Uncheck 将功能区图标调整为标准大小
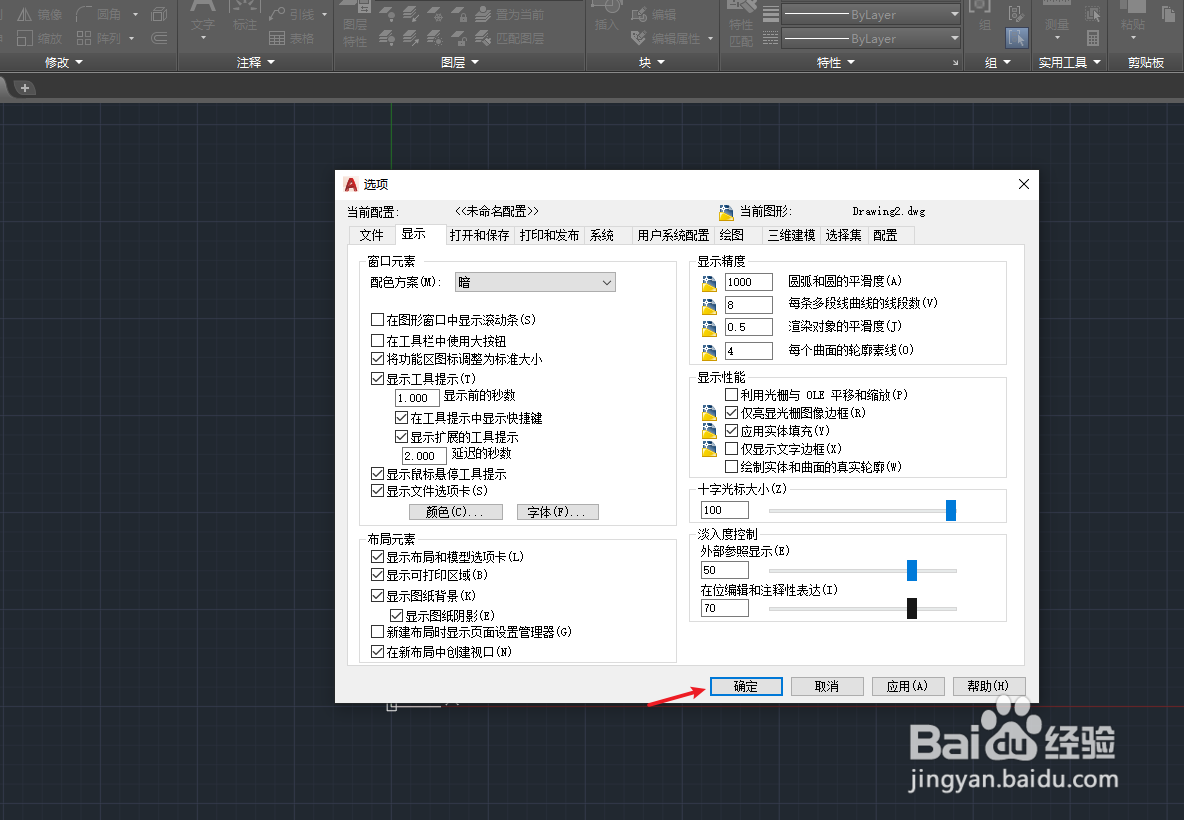The image size is (1184, 820). [x=378, y=359]
